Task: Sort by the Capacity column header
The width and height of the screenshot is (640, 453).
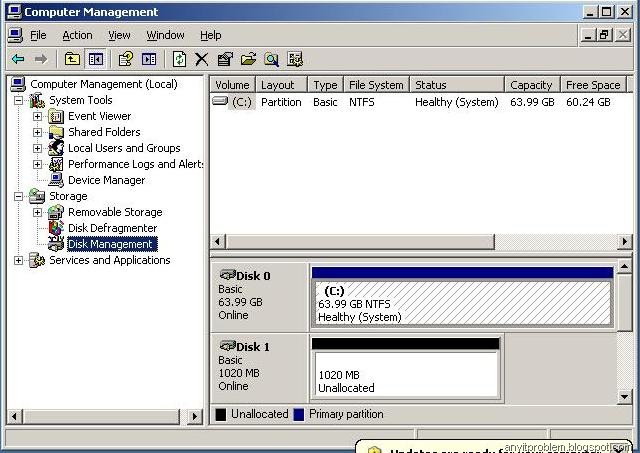Action: [532, 84]
